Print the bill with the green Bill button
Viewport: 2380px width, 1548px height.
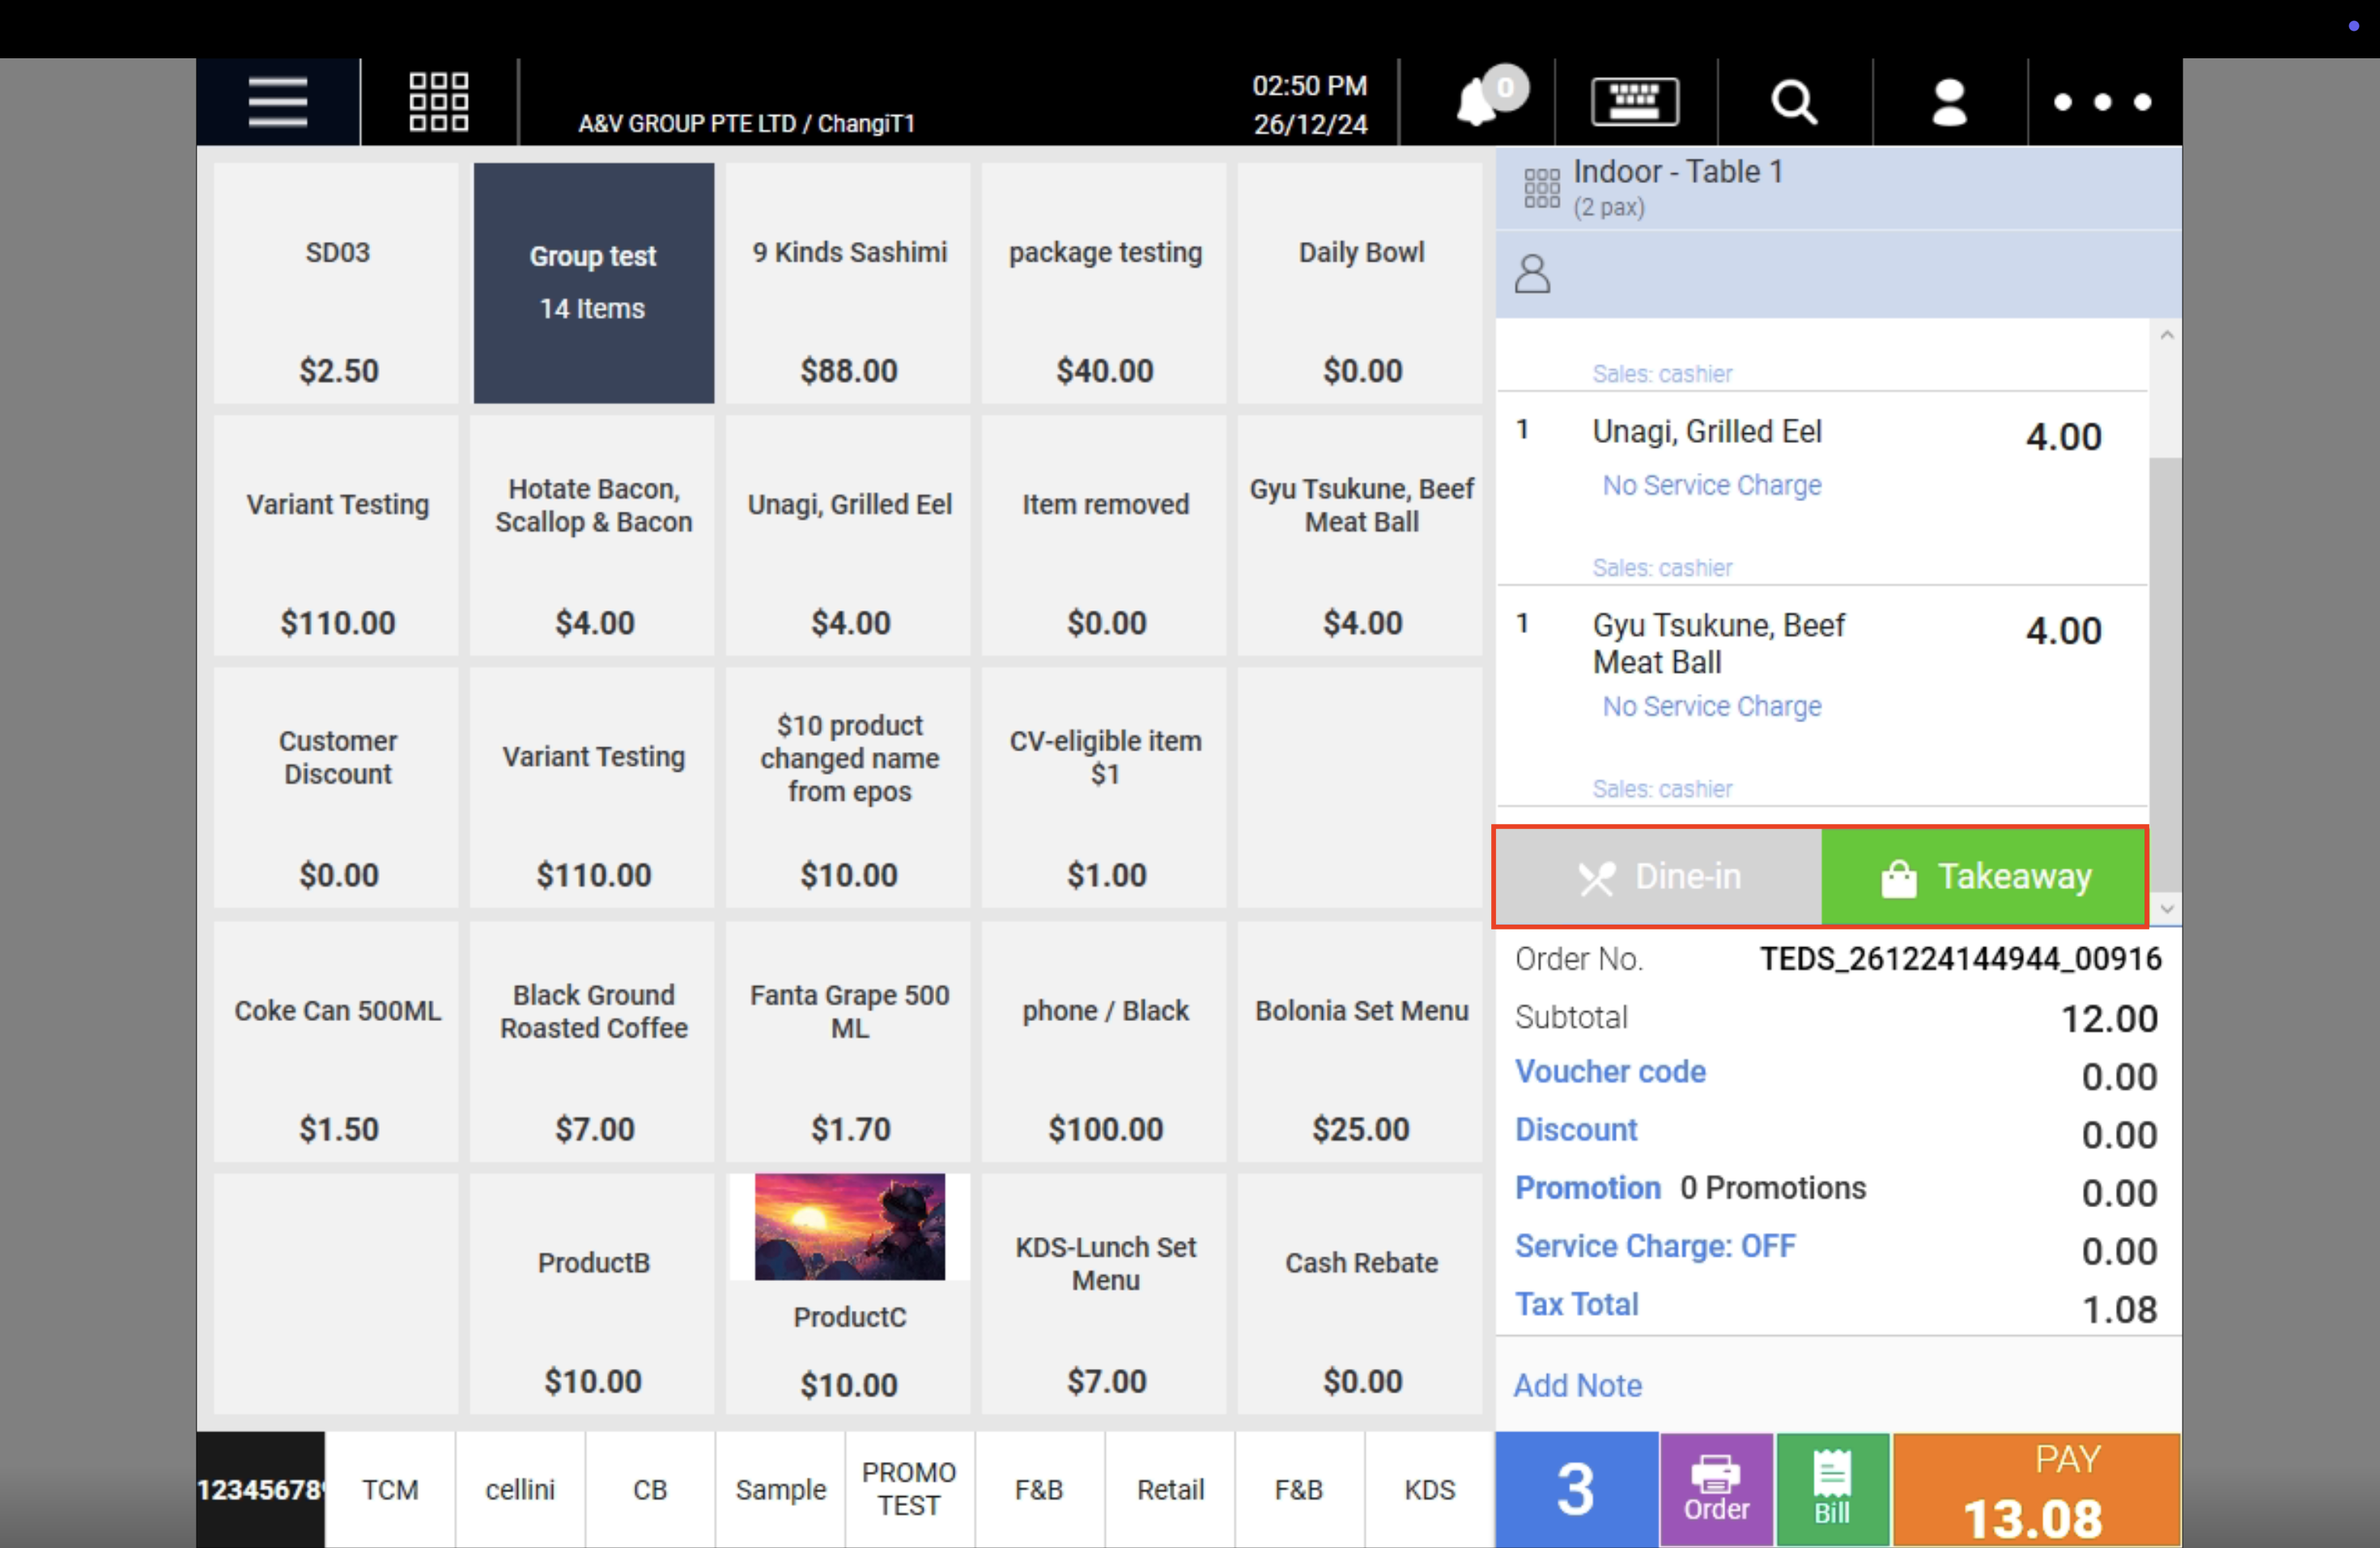(1832, 1489)
